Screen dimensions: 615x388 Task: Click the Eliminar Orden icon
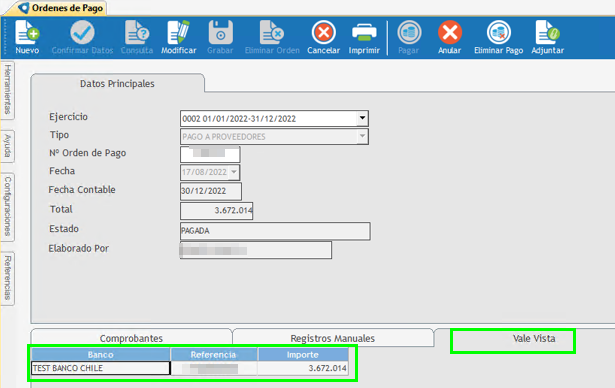pyautogui.click(x=272, y=32)
